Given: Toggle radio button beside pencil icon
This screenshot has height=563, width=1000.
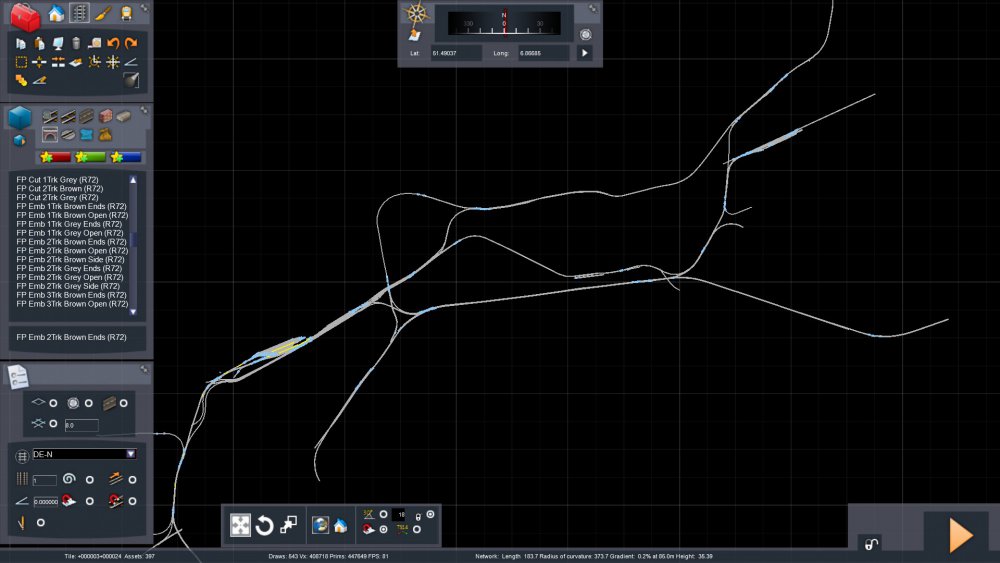Looking at the screenshot, I should pyautogui.click(x=40, y=522).
